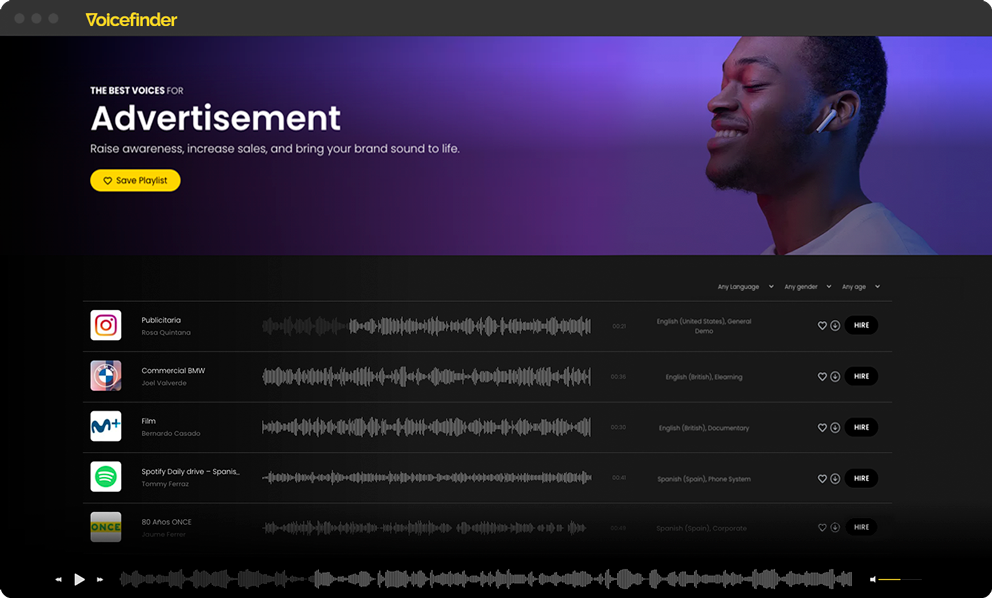Seek within the Spotify Daily drive waveform
The width and height of the screenshot is (992, 598).
426,478
